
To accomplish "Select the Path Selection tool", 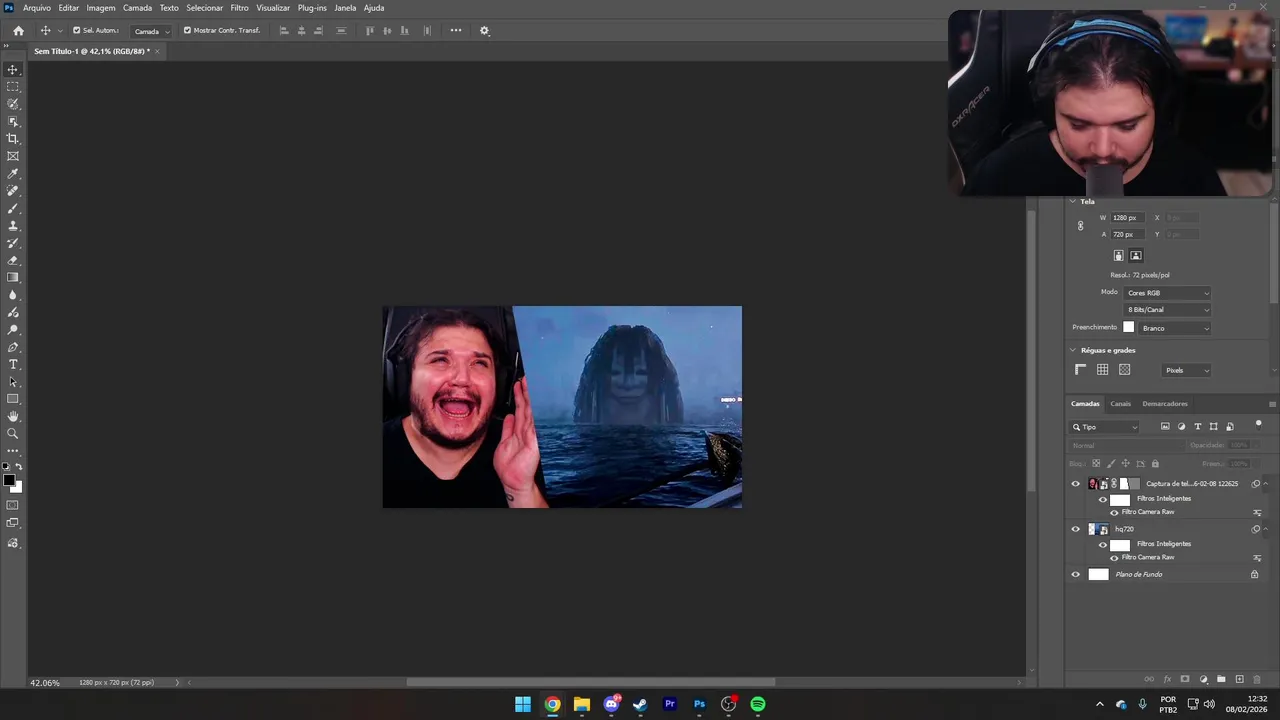I will (13, 382).
